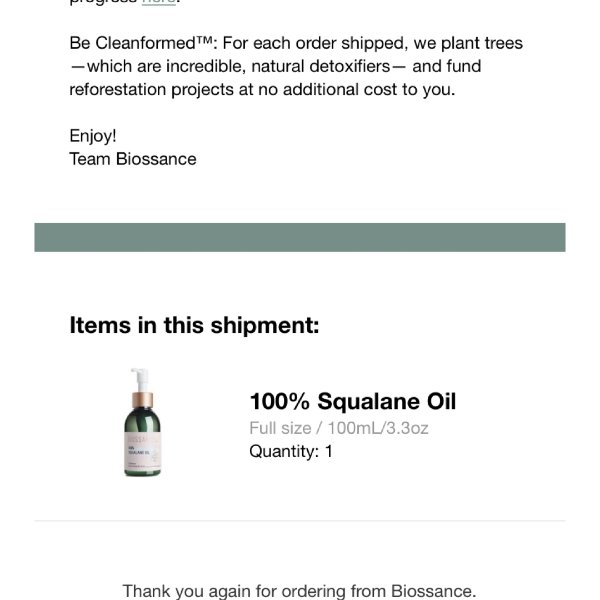Click "reforestation projects" in the paragraph
This screenshot has height=600, width=600.
152,90
